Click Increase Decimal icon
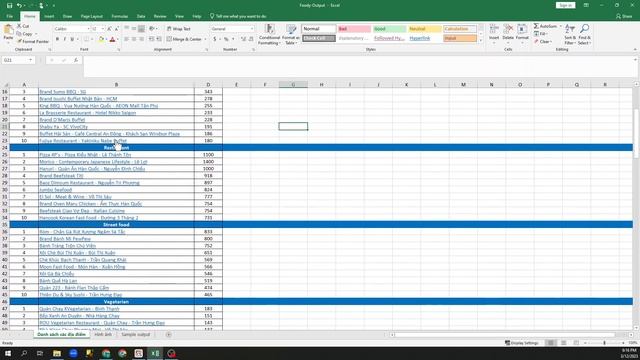 [244, 40]
